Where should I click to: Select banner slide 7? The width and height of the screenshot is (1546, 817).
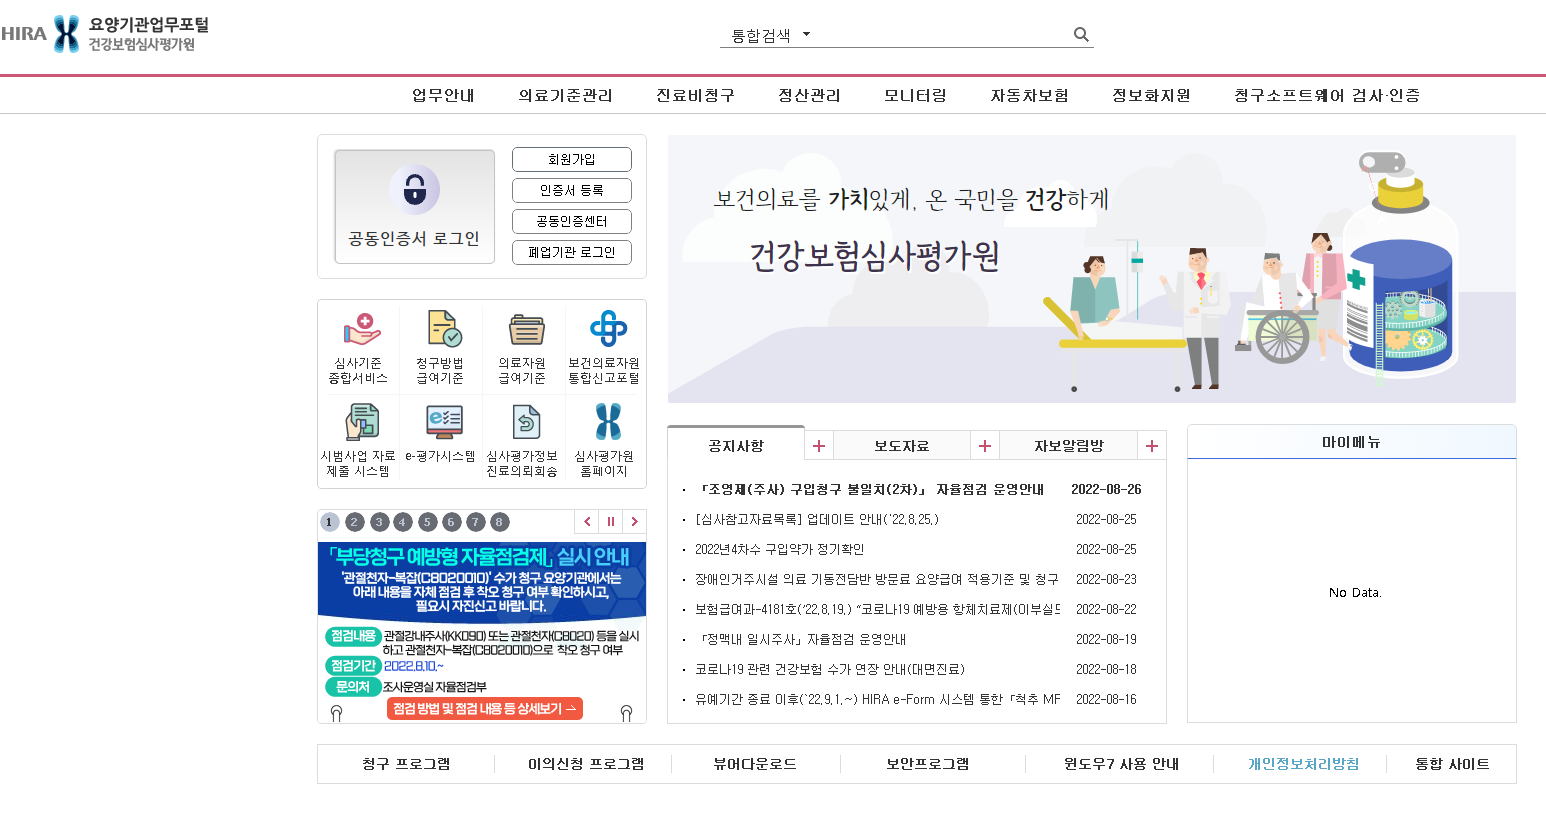coord(476,522)
